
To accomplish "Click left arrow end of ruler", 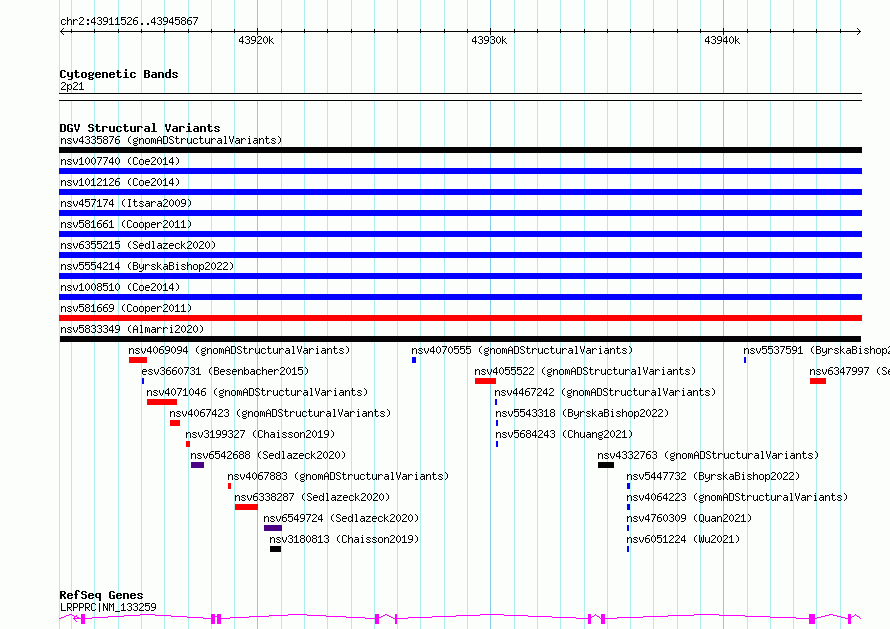I will coord(62,31).
